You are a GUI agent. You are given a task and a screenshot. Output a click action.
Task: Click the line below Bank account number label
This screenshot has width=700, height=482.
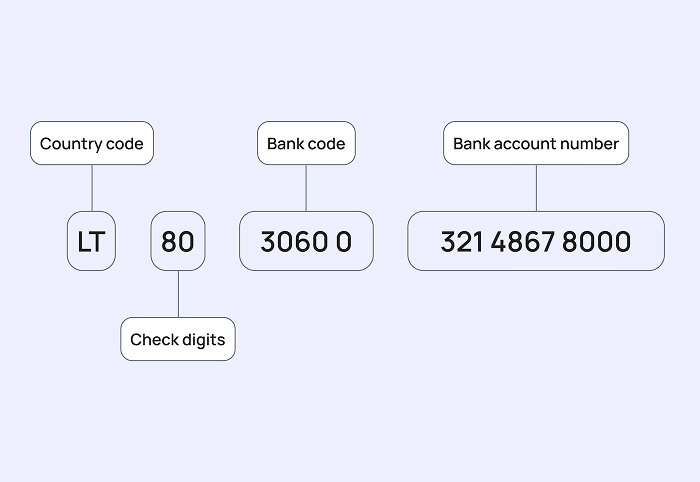536,188
